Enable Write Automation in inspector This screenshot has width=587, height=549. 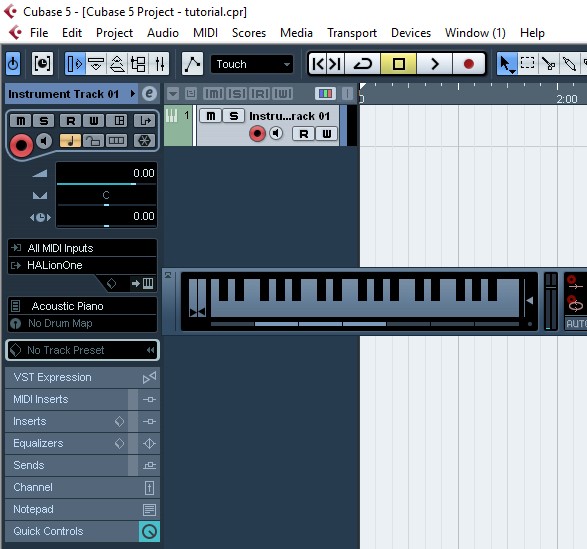94,121
